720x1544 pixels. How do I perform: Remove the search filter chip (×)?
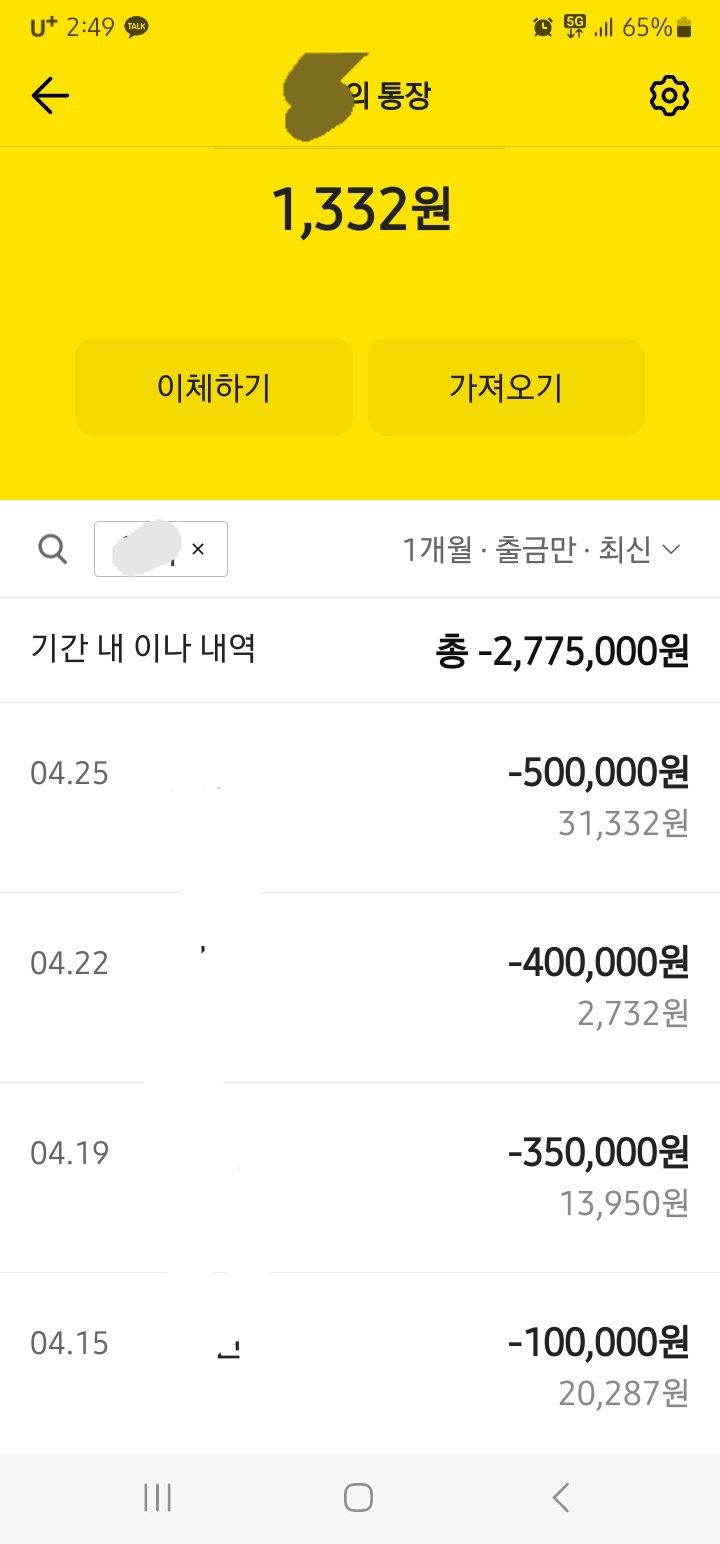tap(198, 549)
